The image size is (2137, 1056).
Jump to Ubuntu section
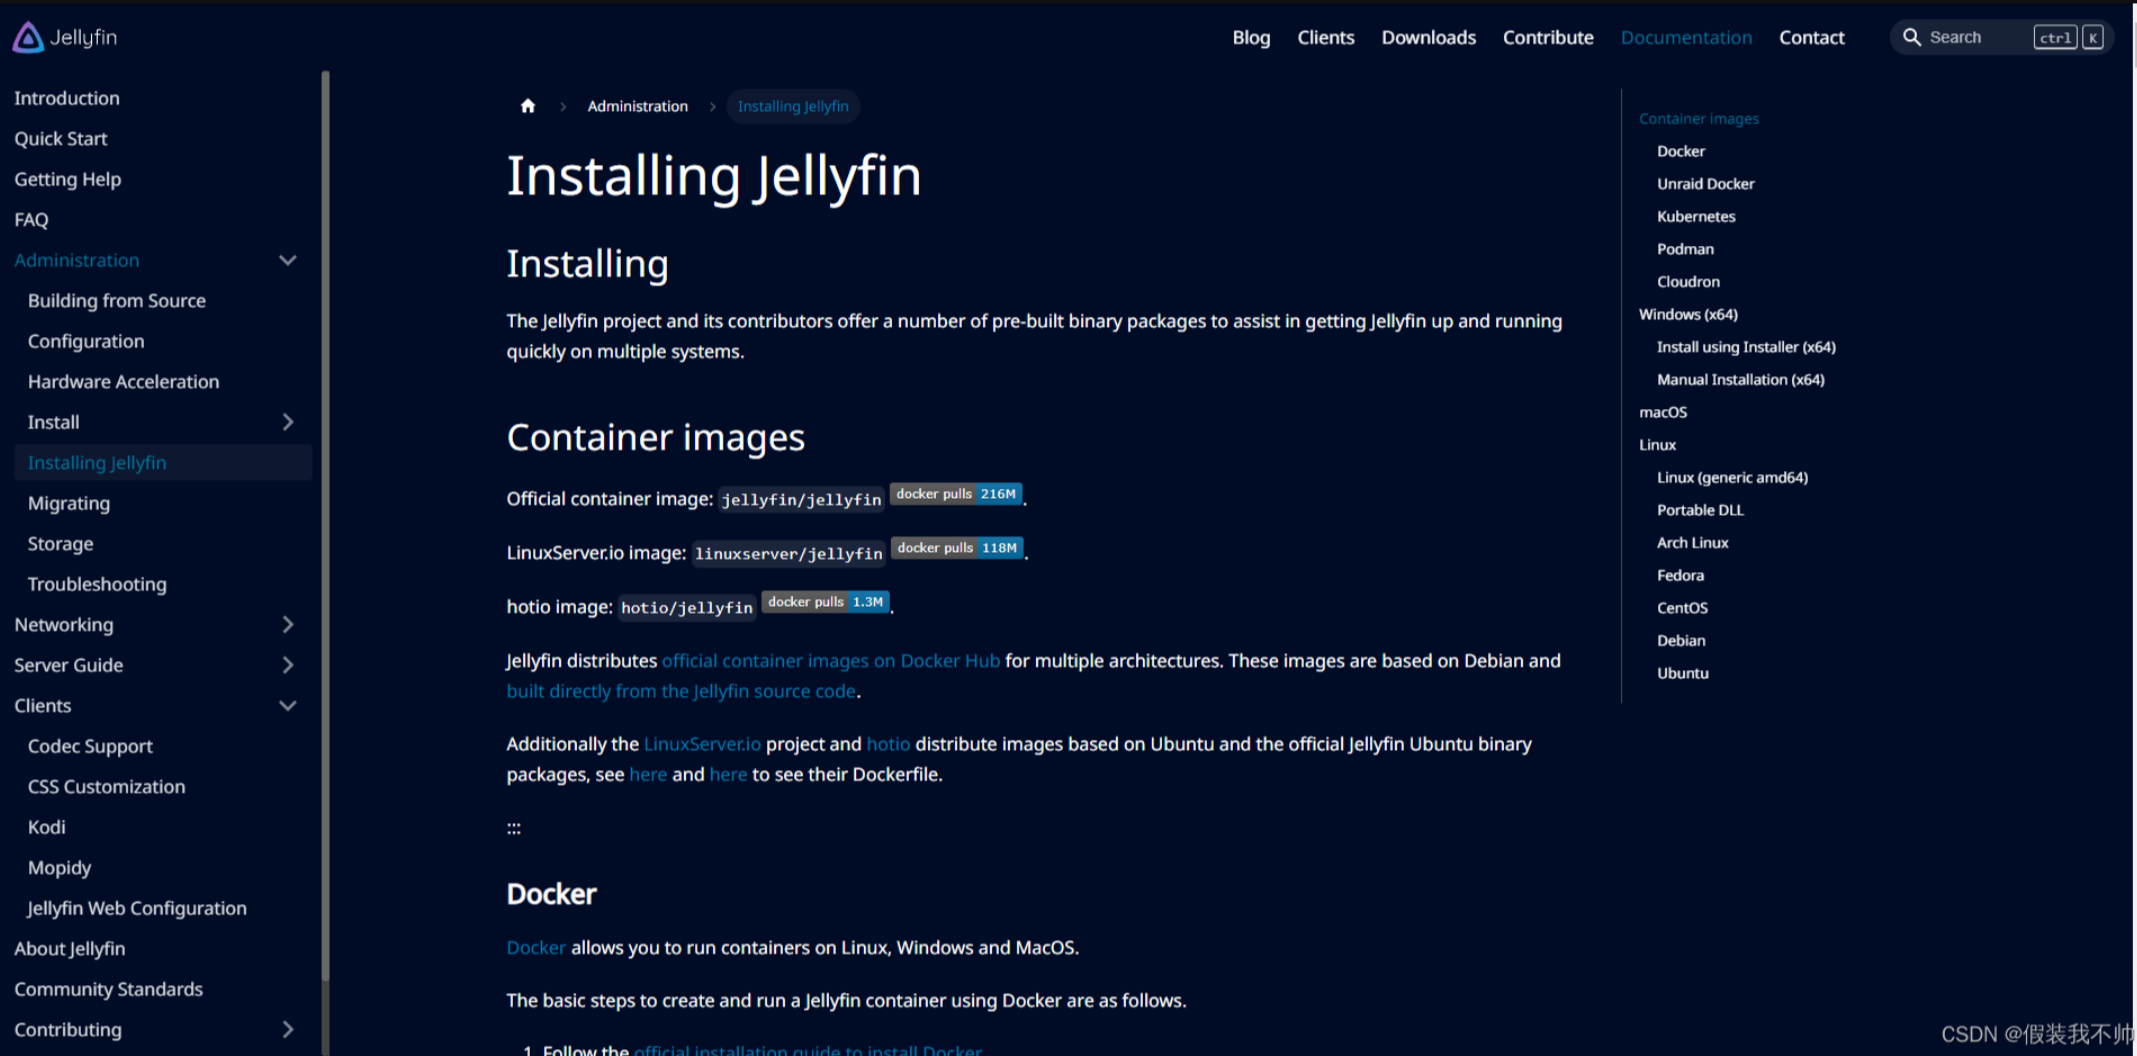pyautogui.click(x=1683, y=673)
